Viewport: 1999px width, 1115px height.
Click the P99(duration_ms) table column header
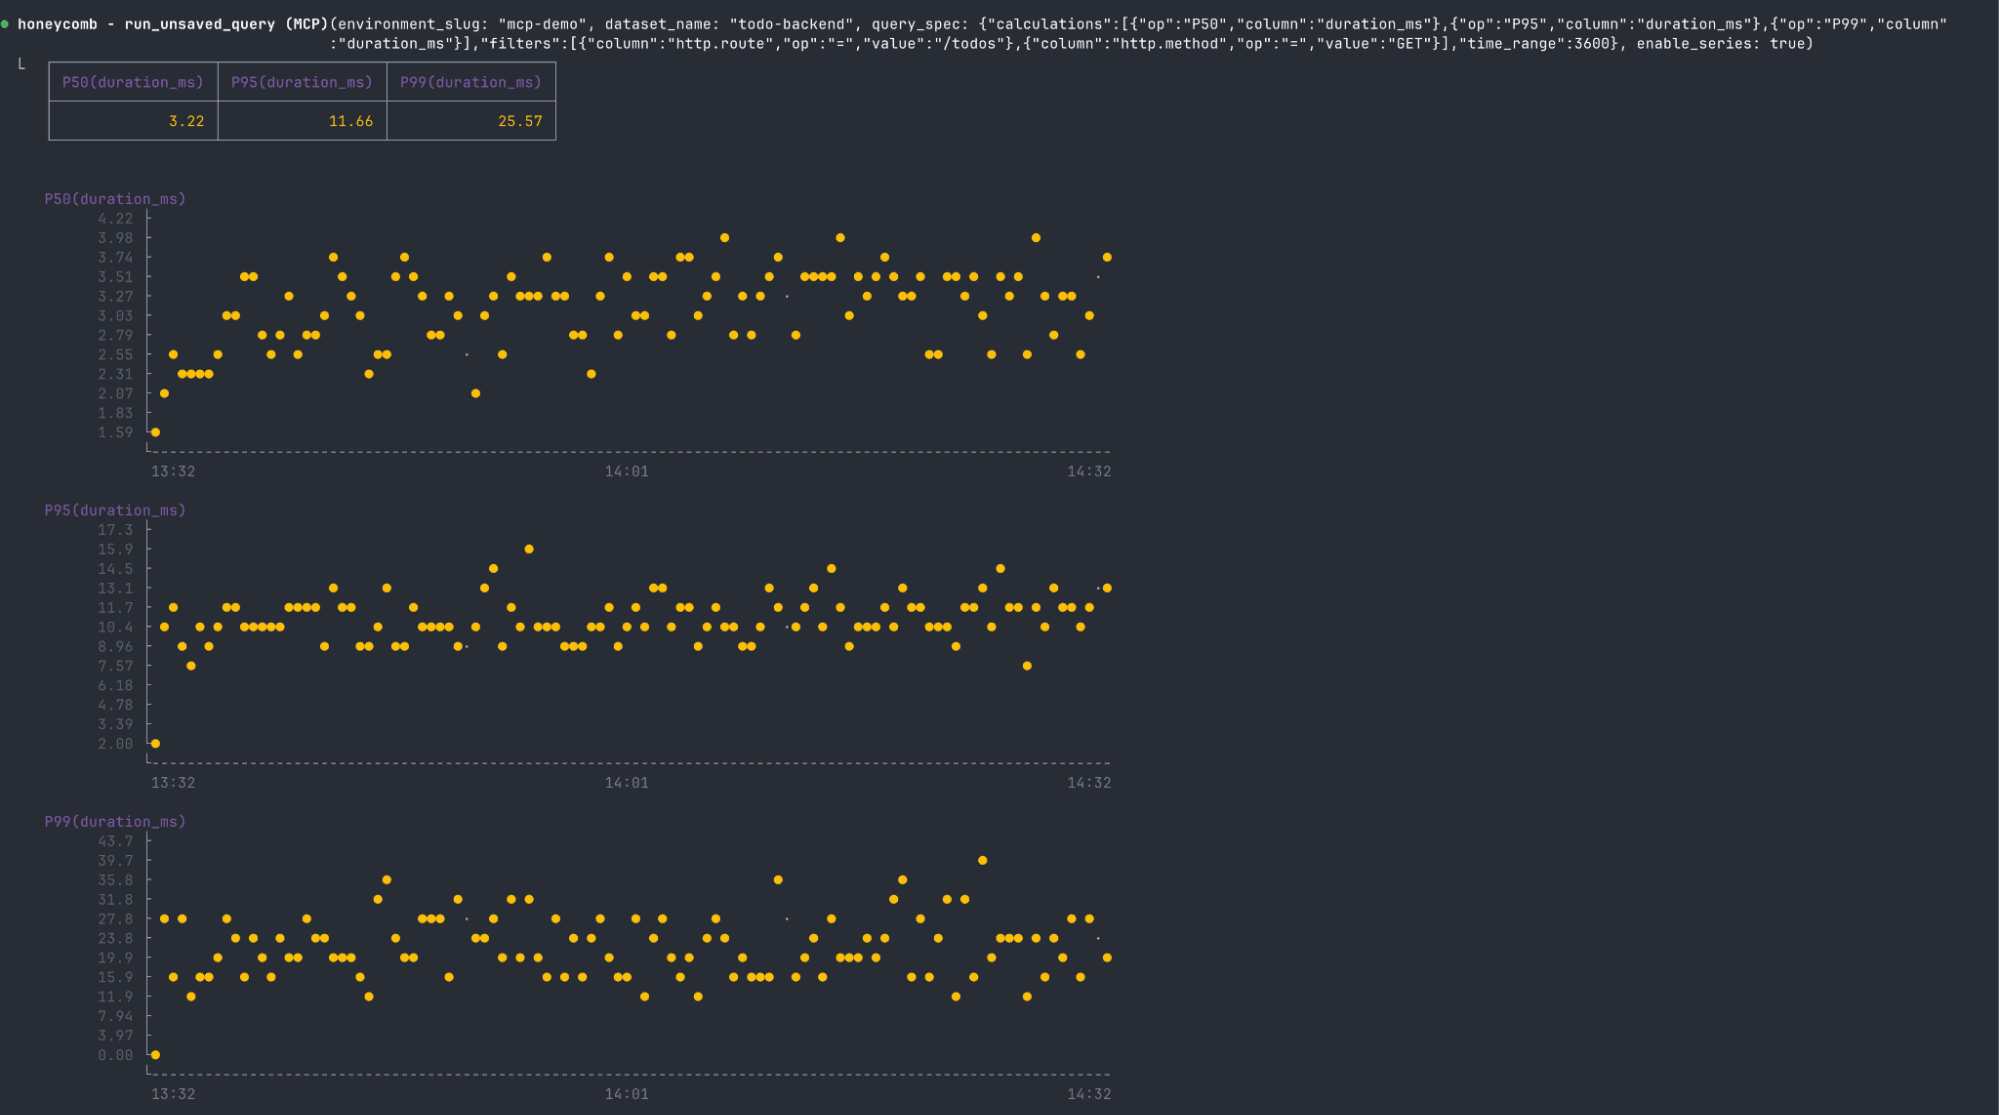[471, 82]
